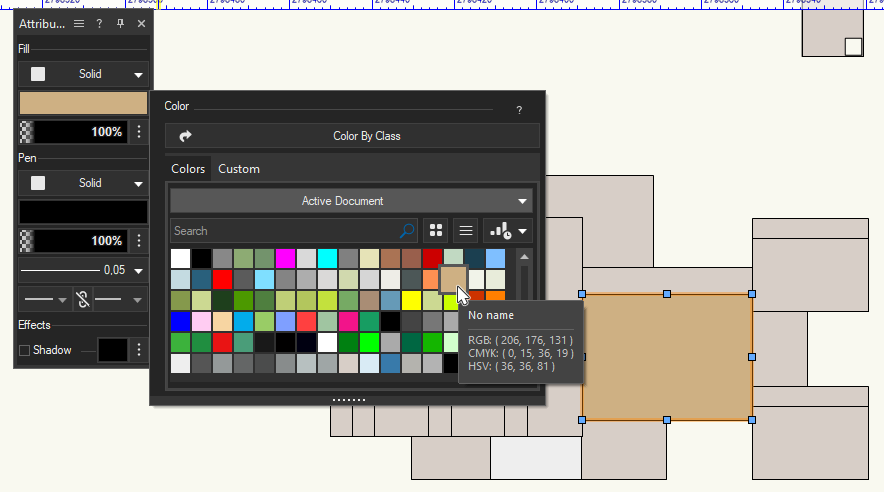
Task: Click the magnifier icon in the Search box
Action: tap(407, 231)
